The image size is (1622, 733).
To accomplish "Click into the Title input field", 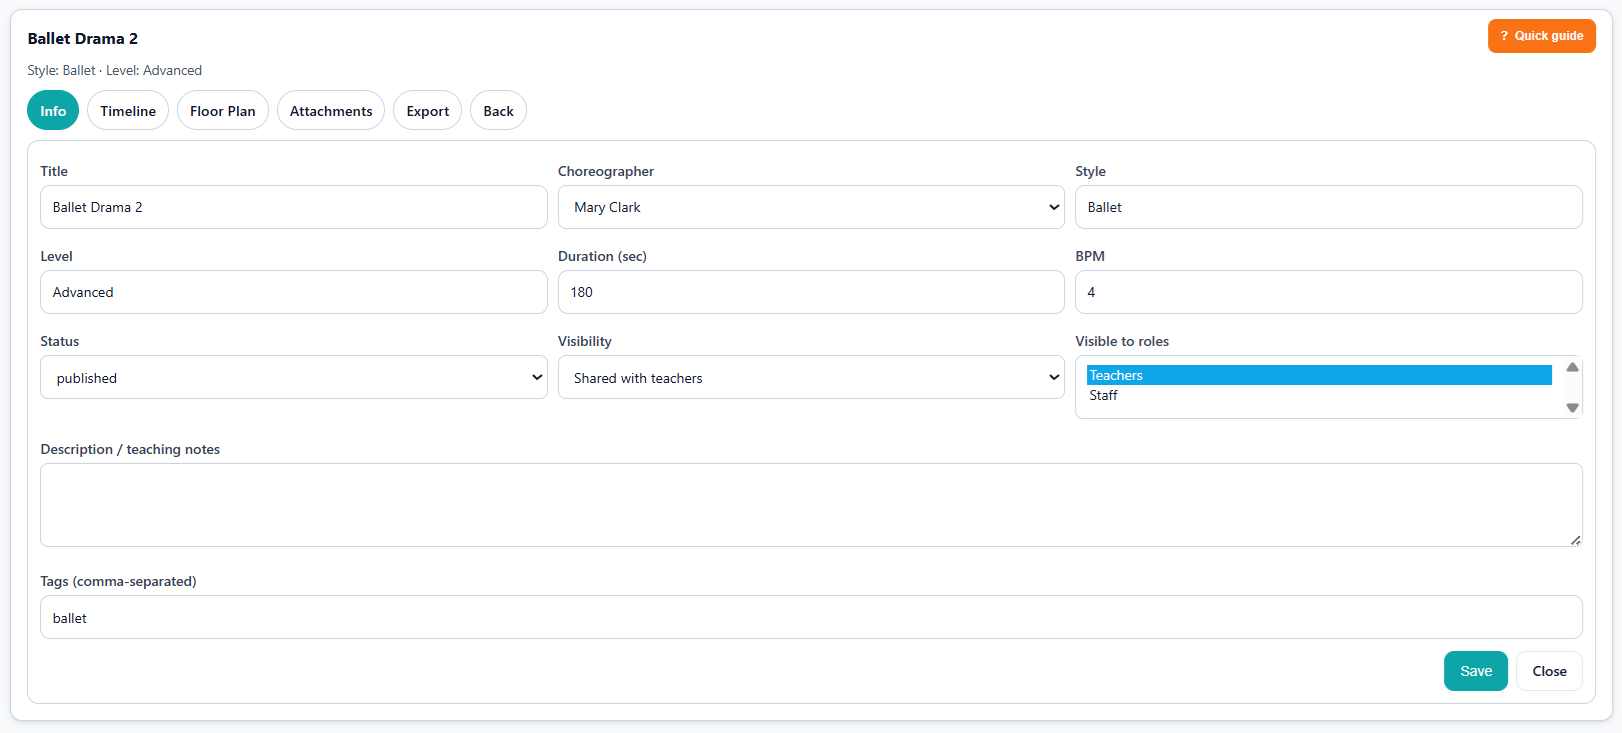I will [x=293, y=207].
